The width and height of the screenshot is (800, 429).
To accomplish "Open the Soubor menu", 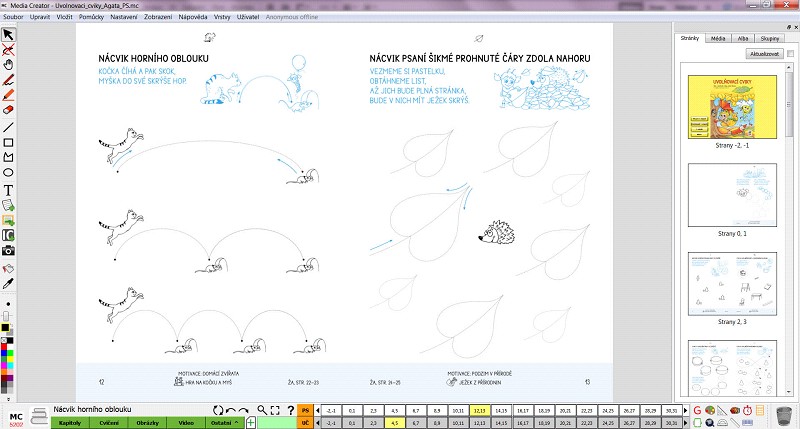I will [x=13, y=17].
